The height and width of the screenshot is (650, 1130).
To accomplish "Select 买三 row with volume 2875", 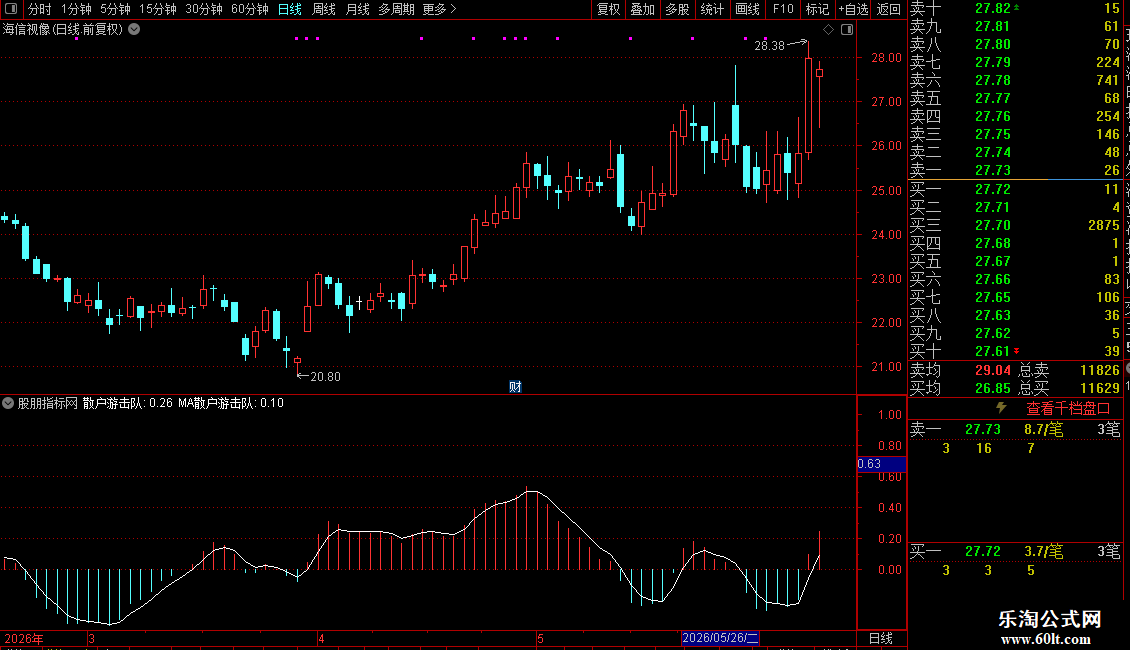I will 1015,225.
